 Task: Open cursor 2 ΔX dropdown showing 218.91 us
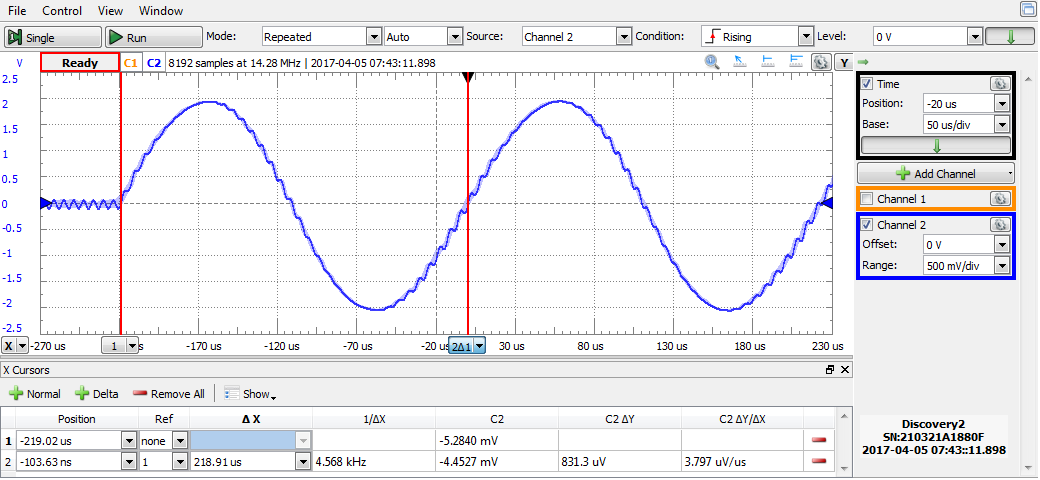(x=303, y=461)
